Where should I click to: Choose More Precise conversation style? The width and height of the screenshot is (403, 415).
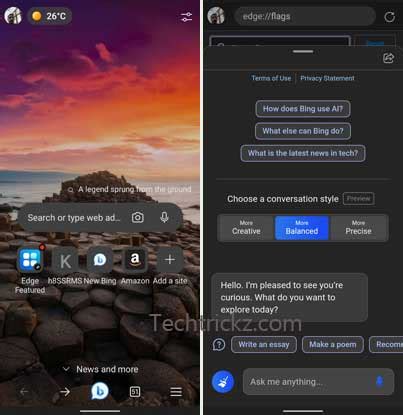tap(358, 228)
